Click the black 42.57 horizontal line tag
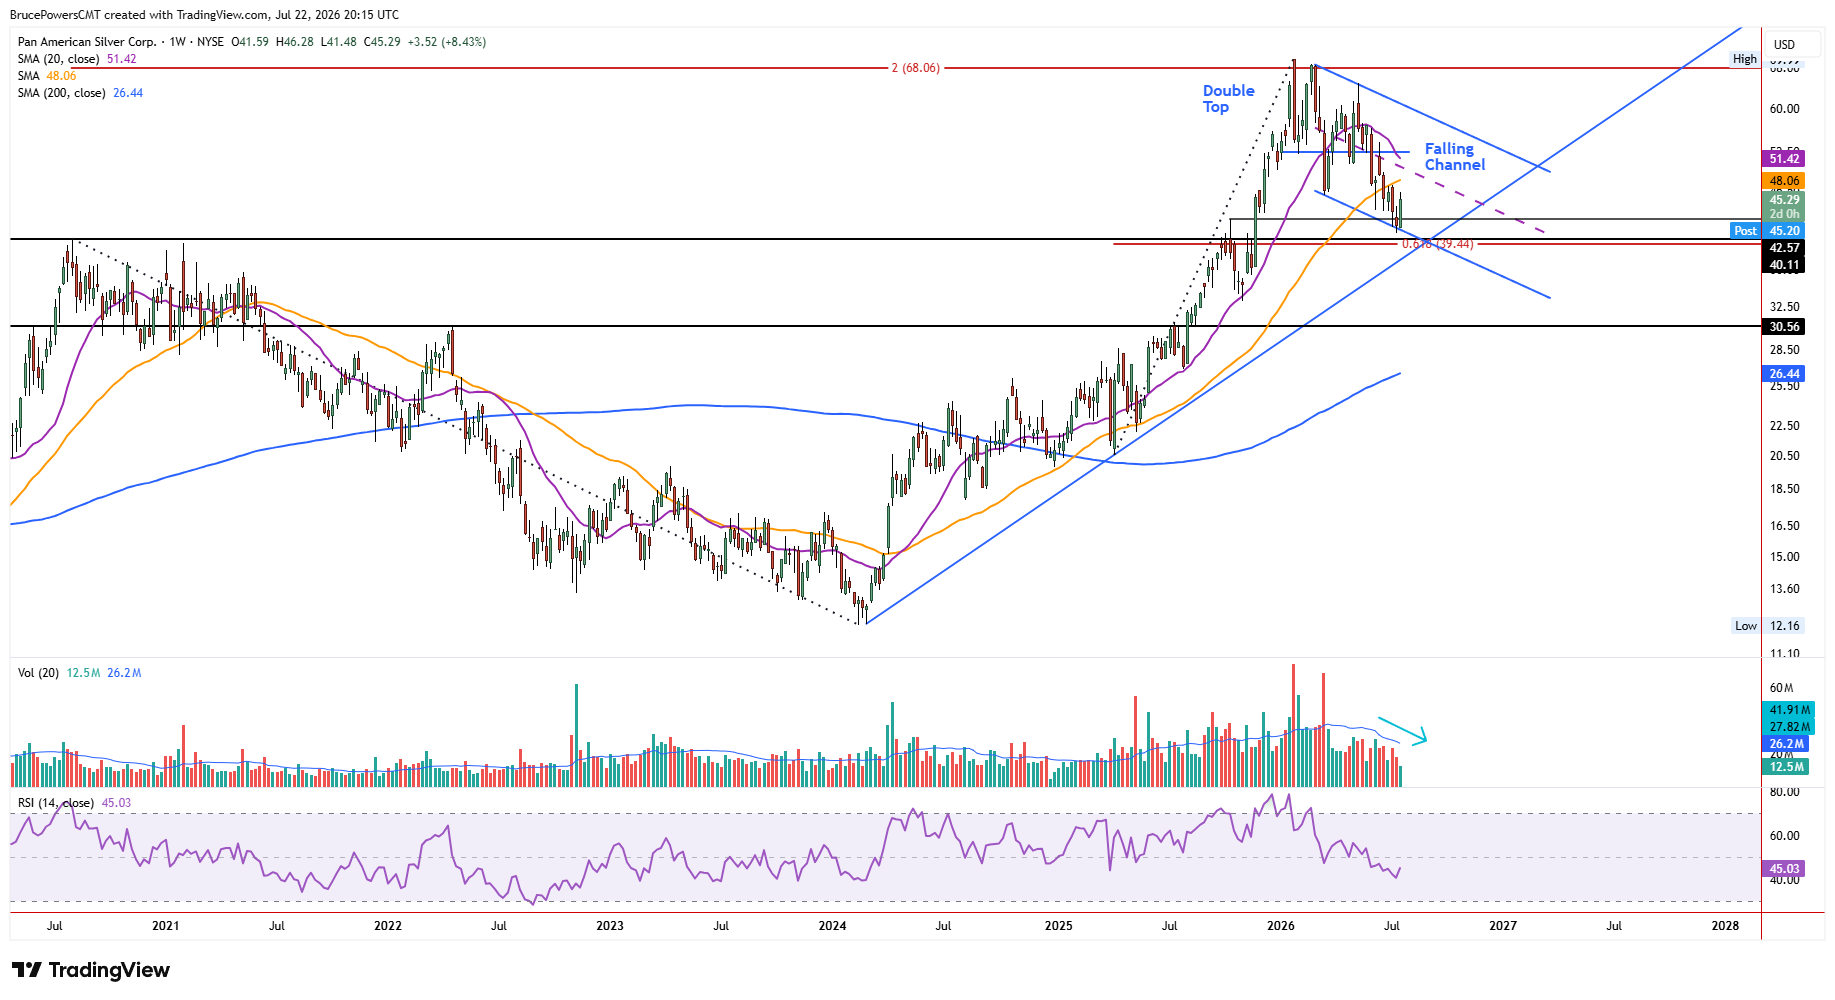The width and height of the screenshot is (1835, 1000). [1784, 248]
